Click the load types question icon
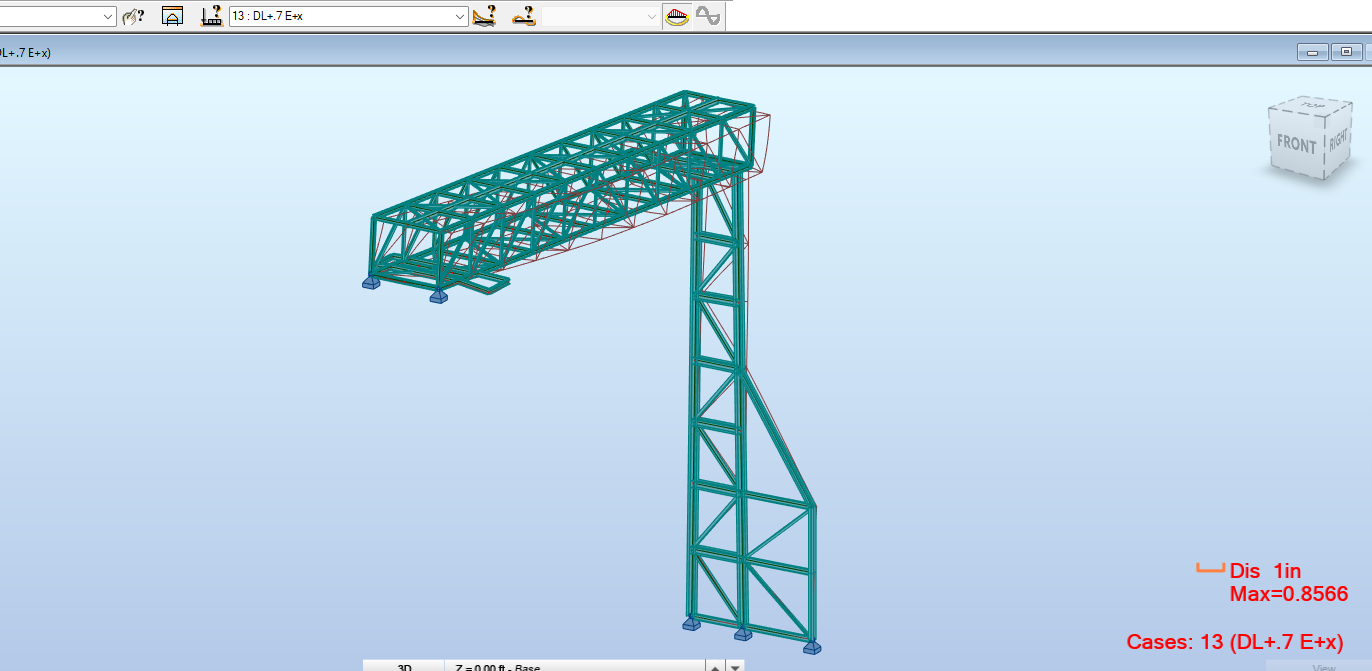This screenshot has width=1372, height=671. tap(523, 16)
